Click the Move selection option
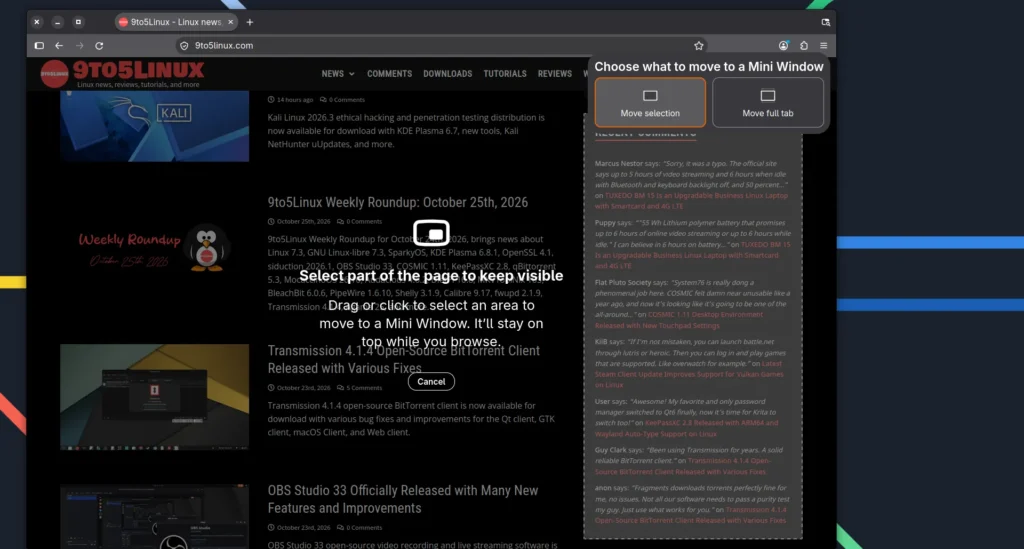 coord(650,102)
